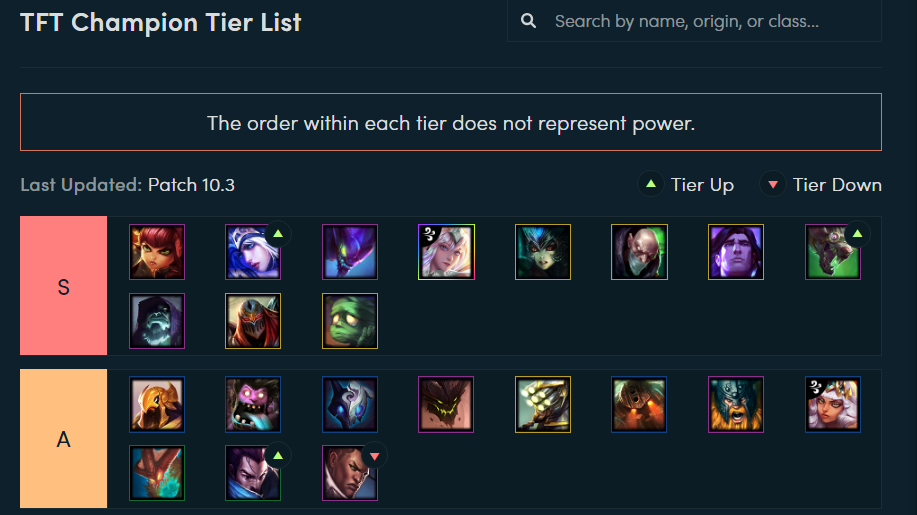Select Kha'Zix portrait in S tier
Viewport: 917px width, 515px height.
350,252
